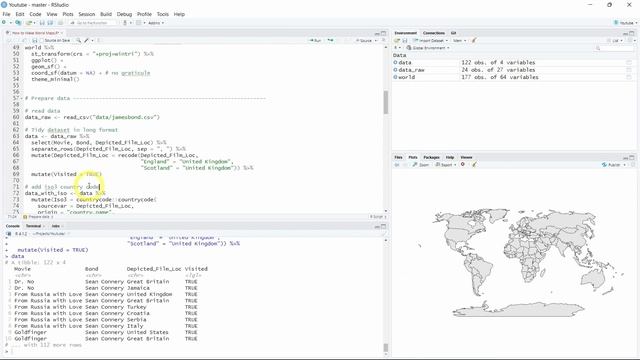640x360 pixels.
Task: Click the 'read_csv' code on line 60
Action: pos(77,117)
